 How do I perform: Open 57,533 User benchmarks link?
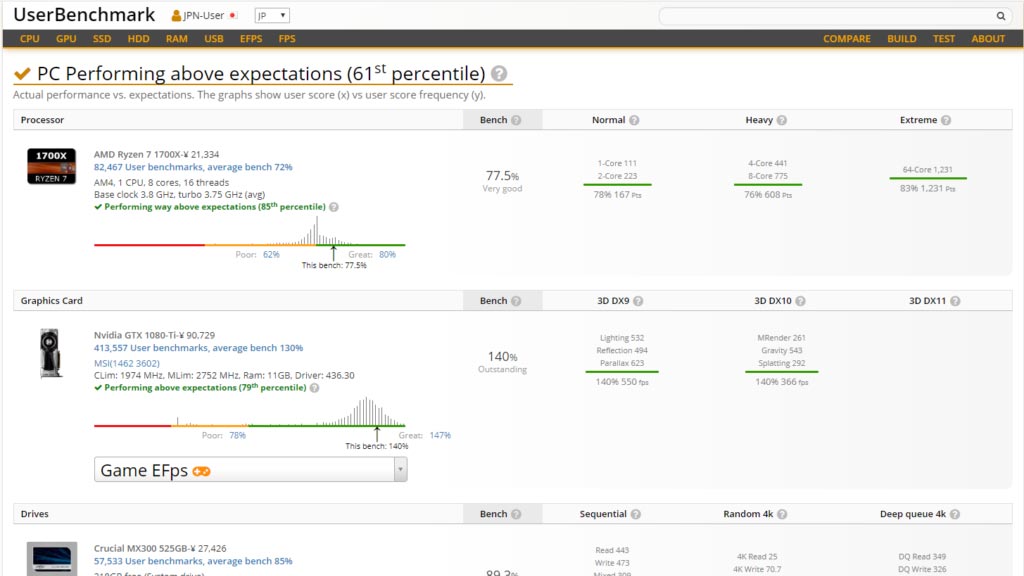pos(193,561)
